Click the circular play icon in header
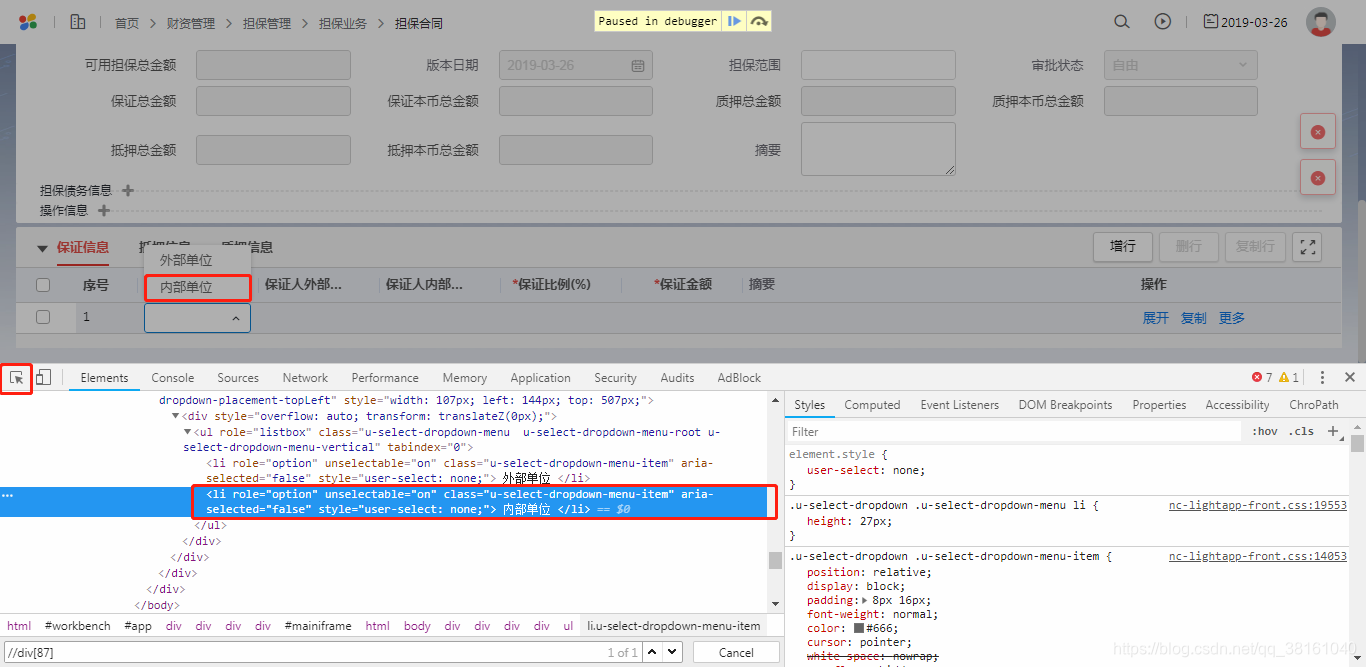 [x=1162, y=21]
